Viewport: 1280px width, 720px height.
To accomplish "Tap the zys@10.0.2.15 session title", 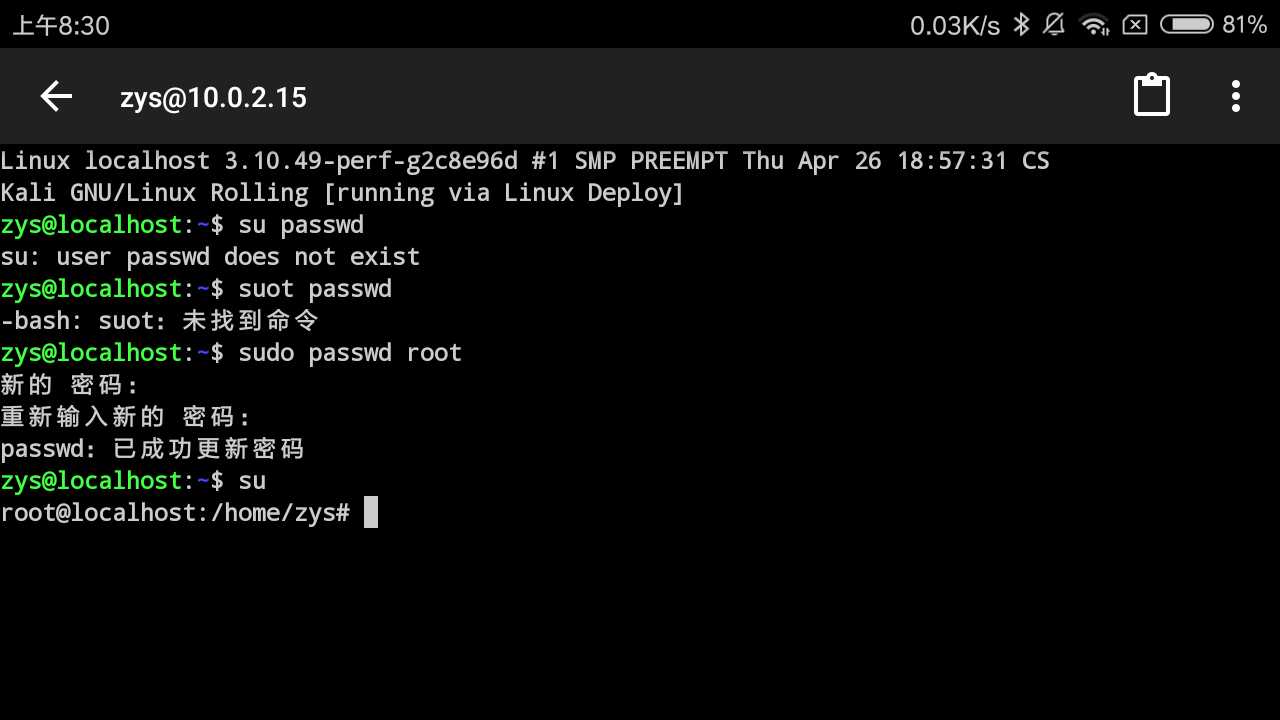I will click(x=213, y=98).
